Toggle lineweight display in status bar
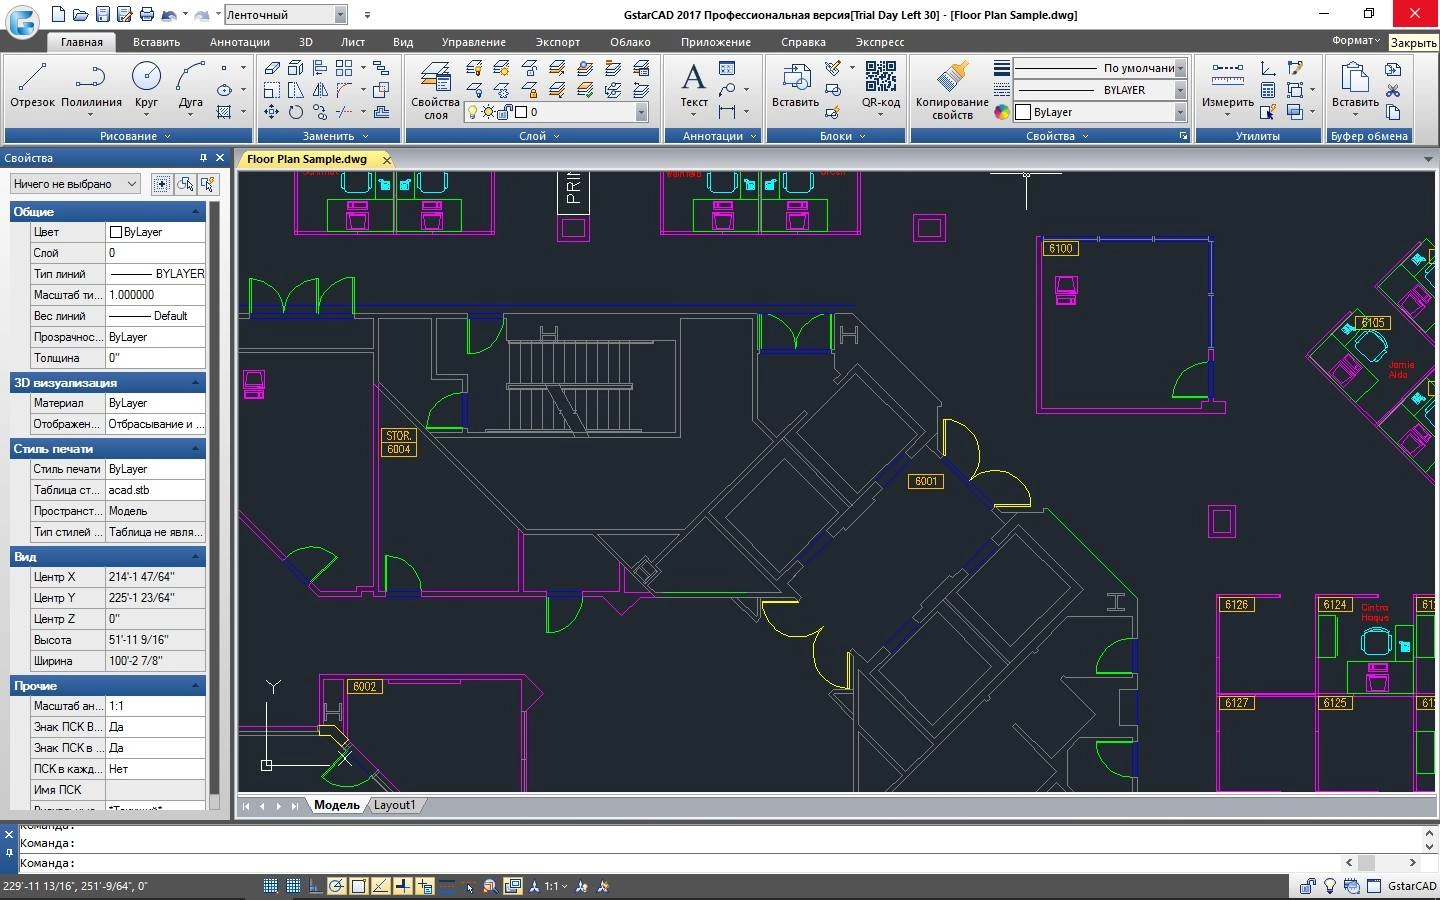This screenshot has width=1440, height=900. coord(446,886)
